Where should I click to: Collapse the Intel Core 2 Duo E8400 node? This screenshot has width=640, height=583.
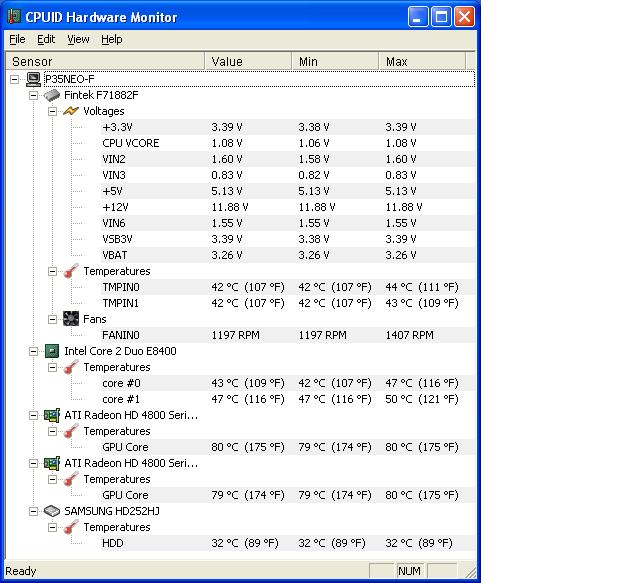click(33, 352)
